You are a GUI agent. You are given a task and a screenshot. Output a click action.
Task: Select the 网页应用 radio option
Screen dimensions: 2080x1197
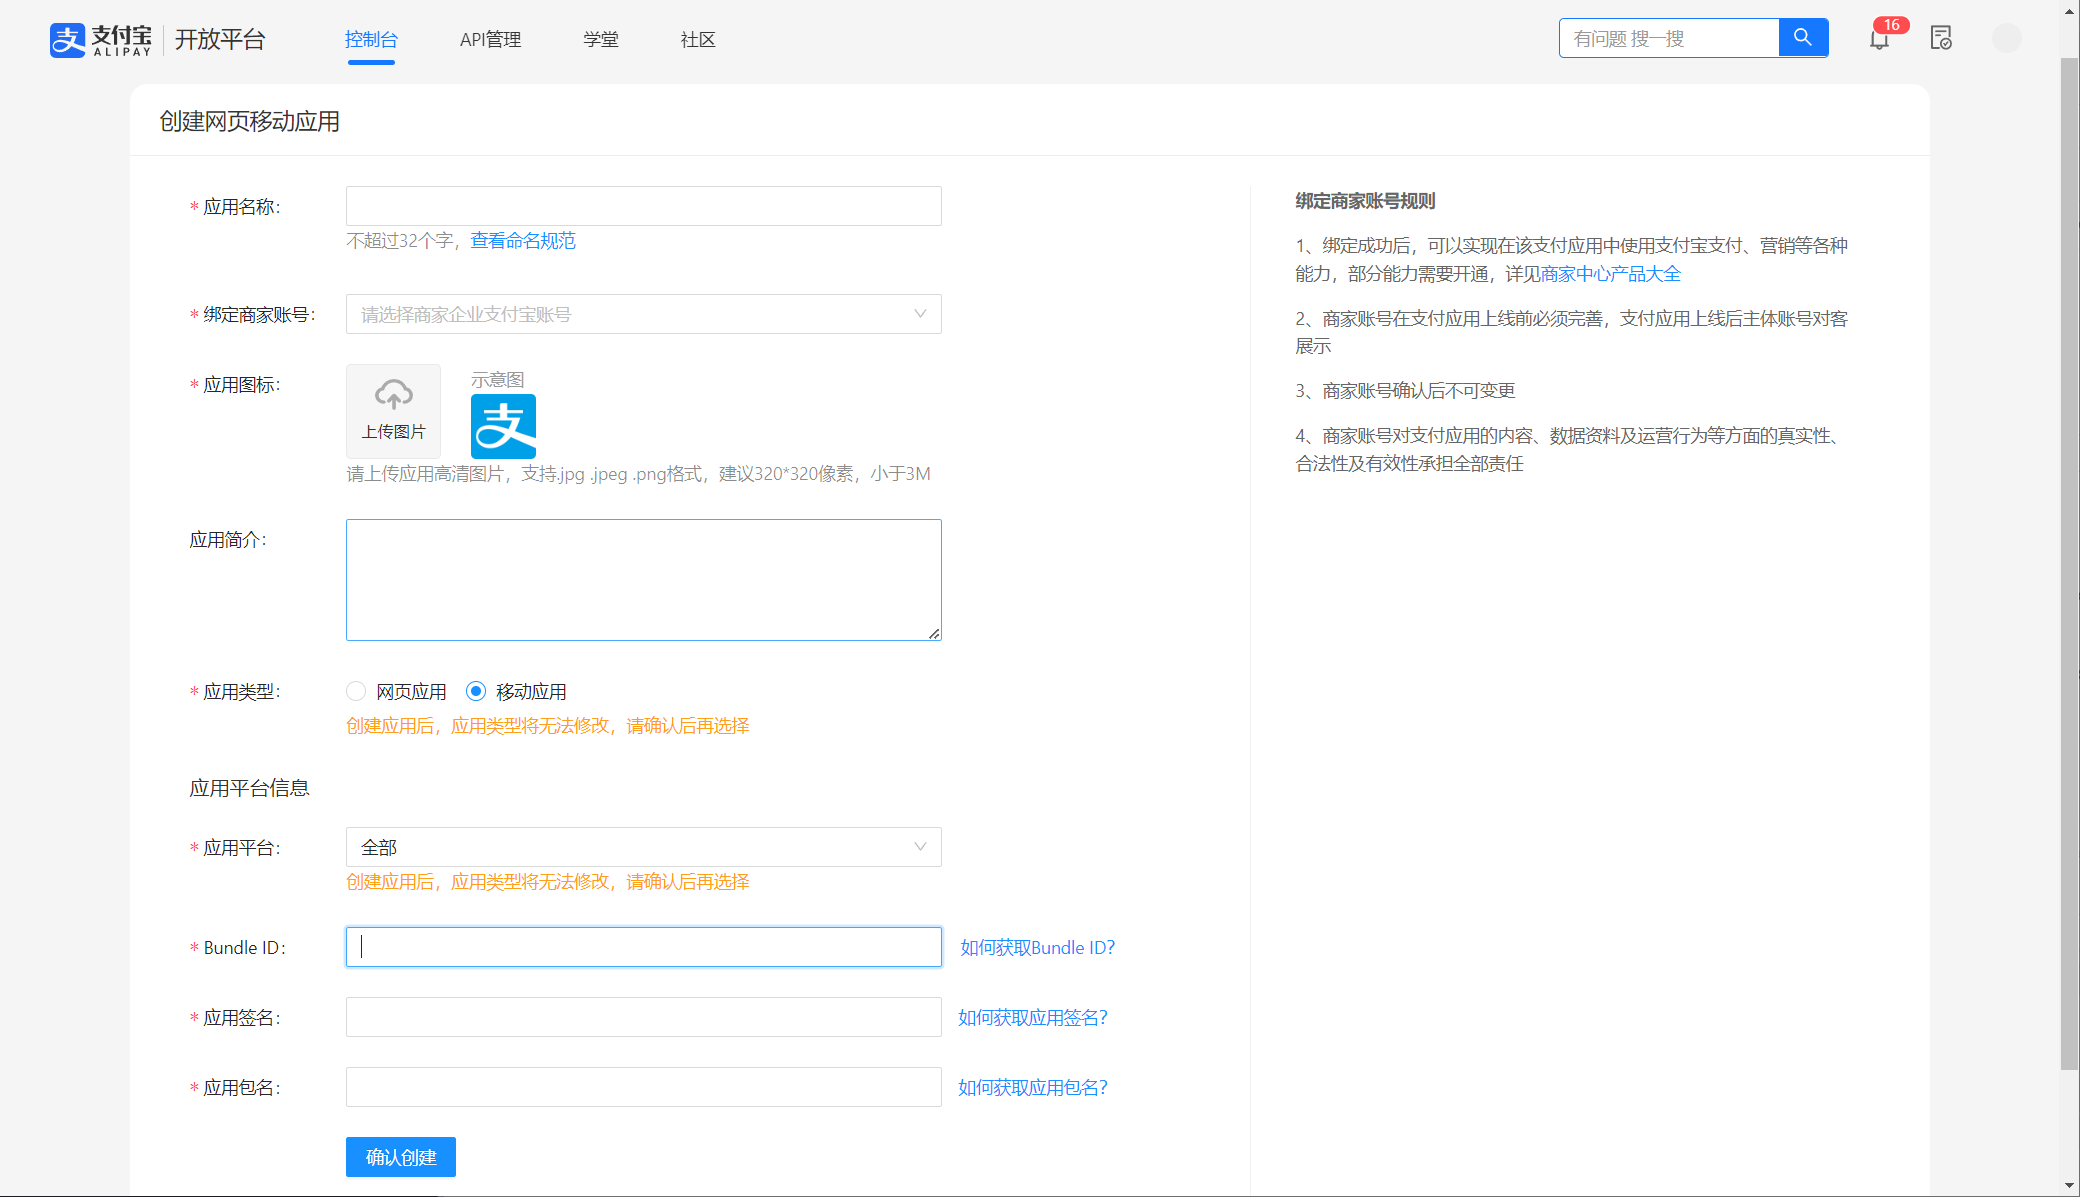pos(356,691)
